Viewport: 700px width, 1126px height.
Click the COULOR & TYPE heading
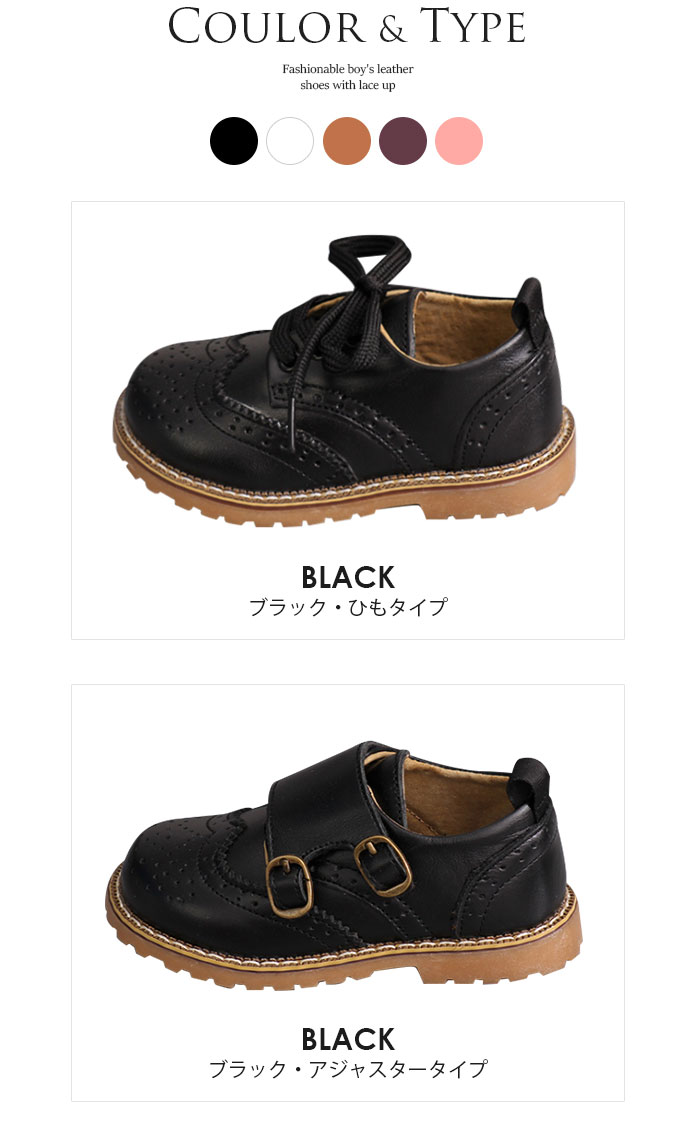347,27
